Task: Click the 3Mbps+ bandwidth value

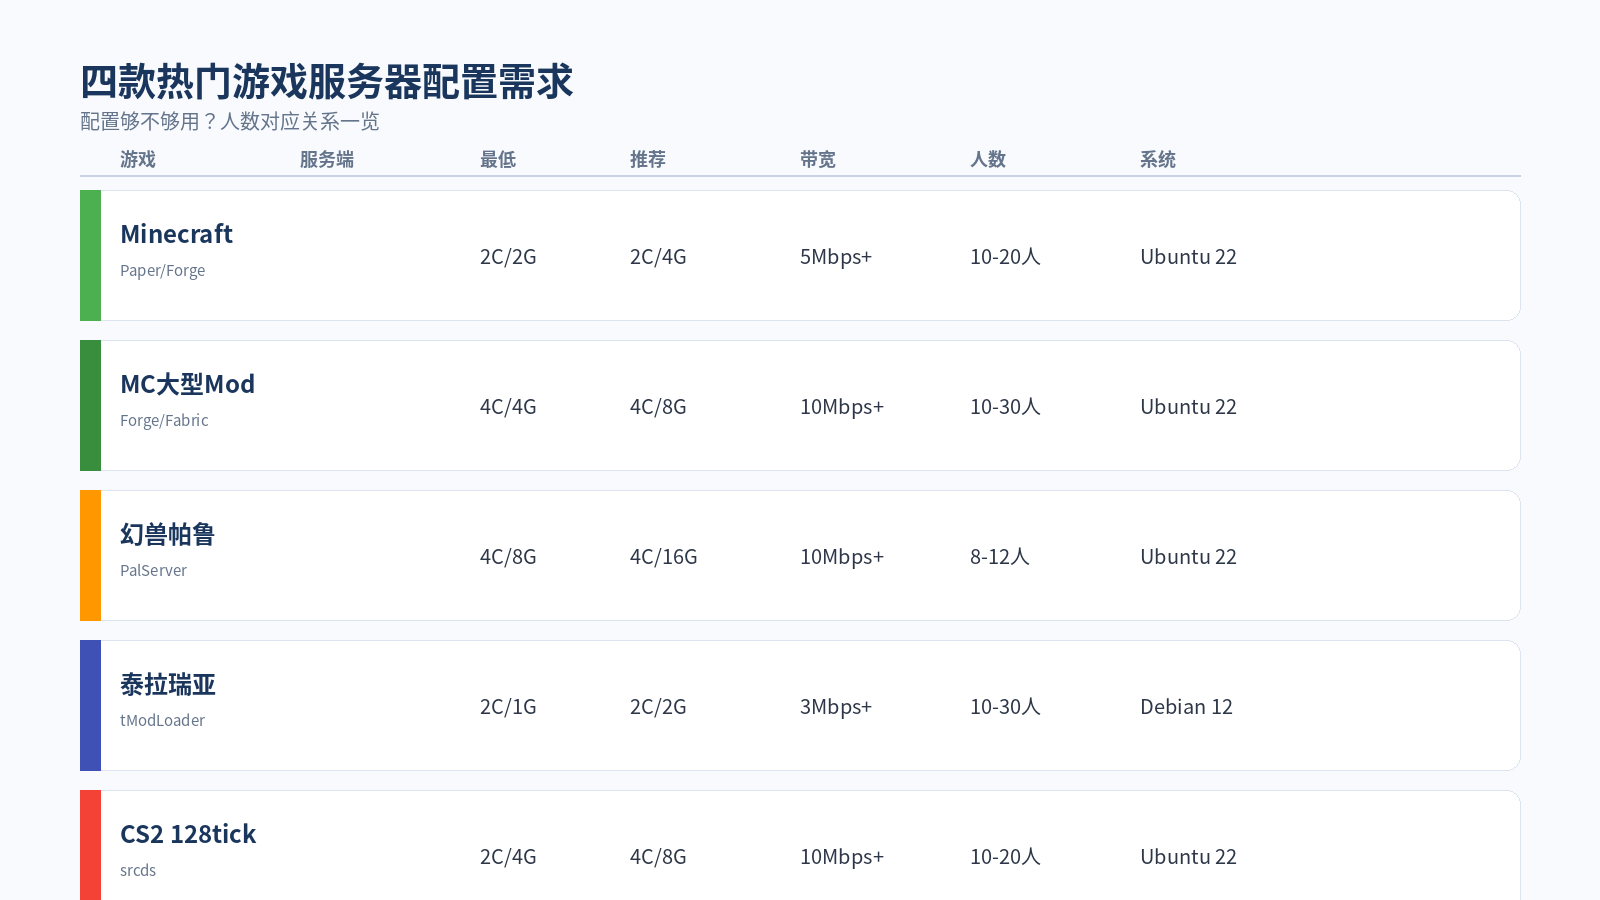Action: coord(836,707)
